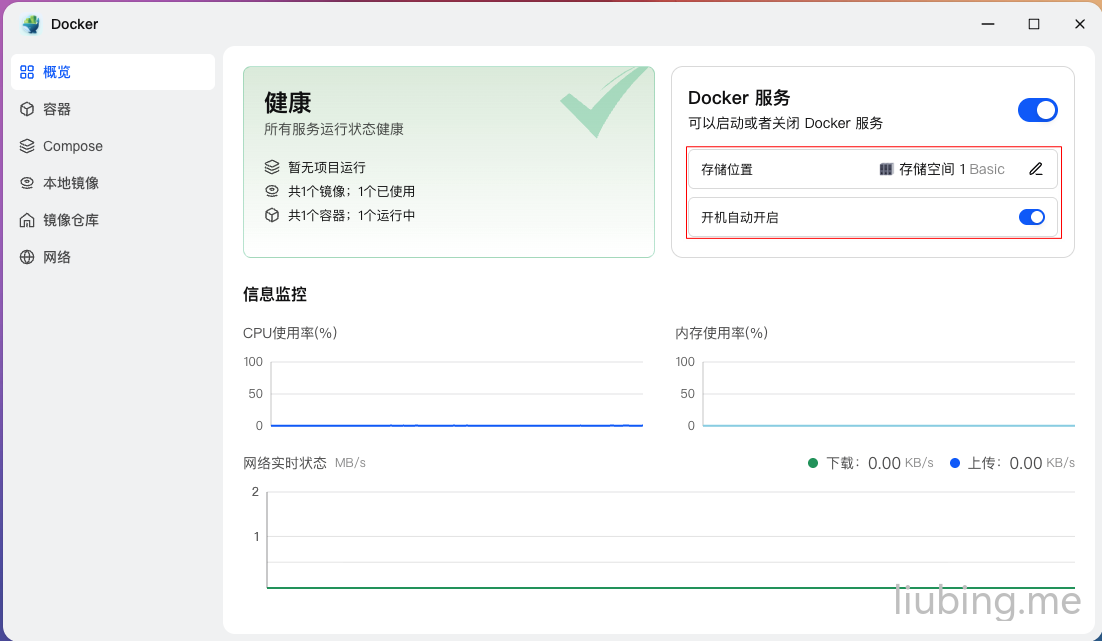Disable the 开机自动开启 toggle
Viewport: 1102px width, 641px height.
(1031, 217)
